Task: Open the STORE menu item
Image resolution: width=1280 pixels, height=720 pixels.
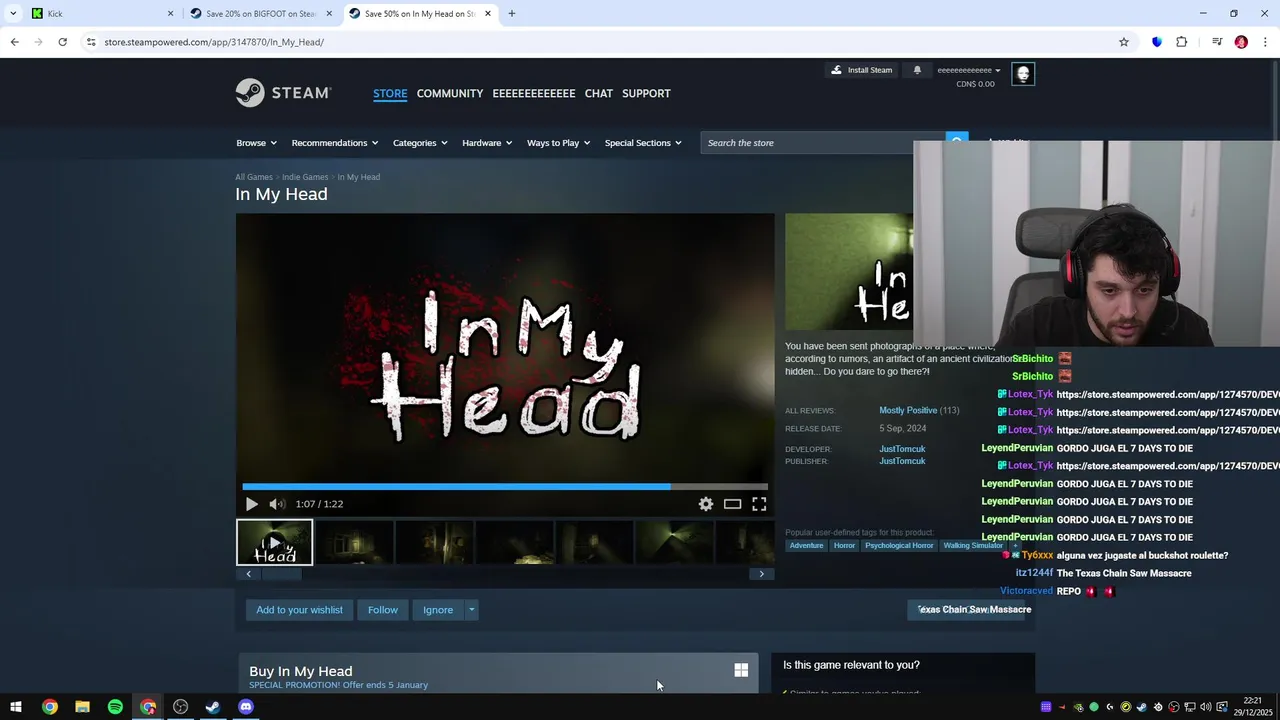Action: [x=390, y=93]
